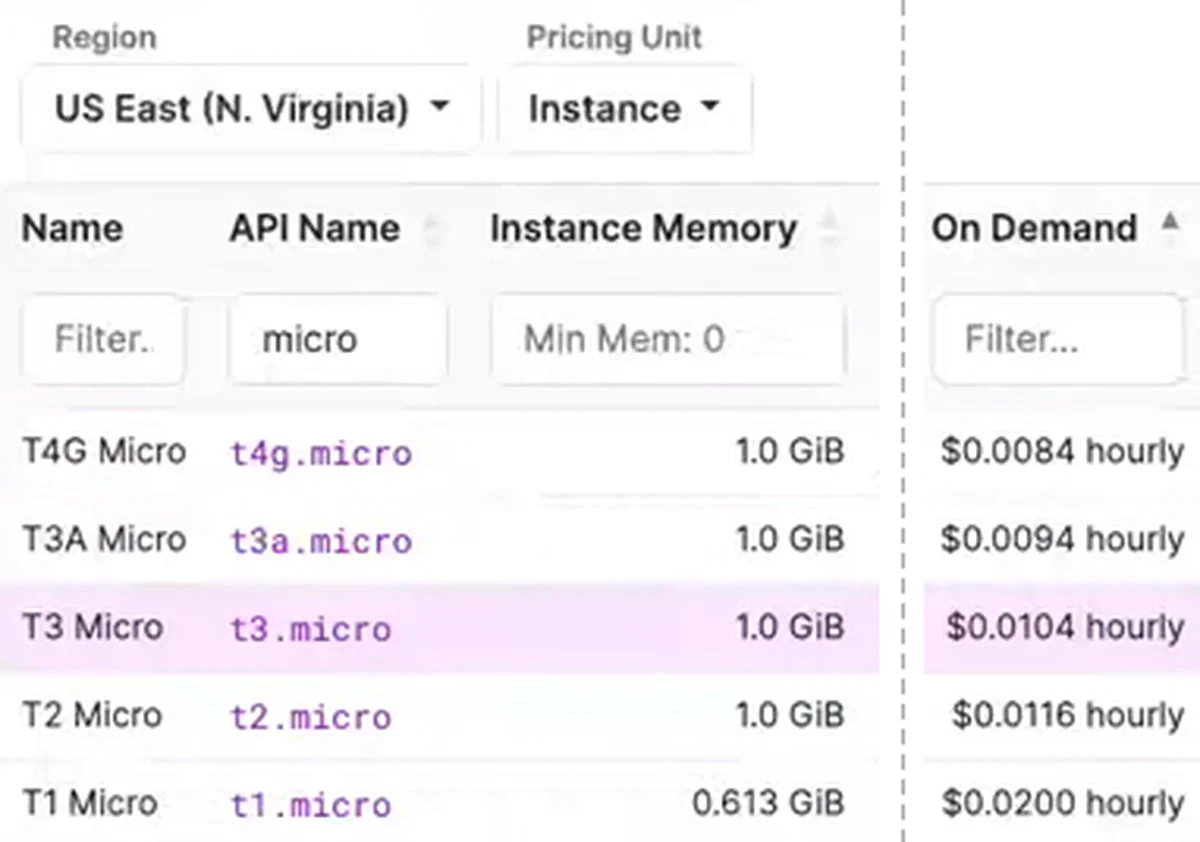The image size is (1200, 842).
Task: Open the t4g.micro link
Action: click(321, 453)
